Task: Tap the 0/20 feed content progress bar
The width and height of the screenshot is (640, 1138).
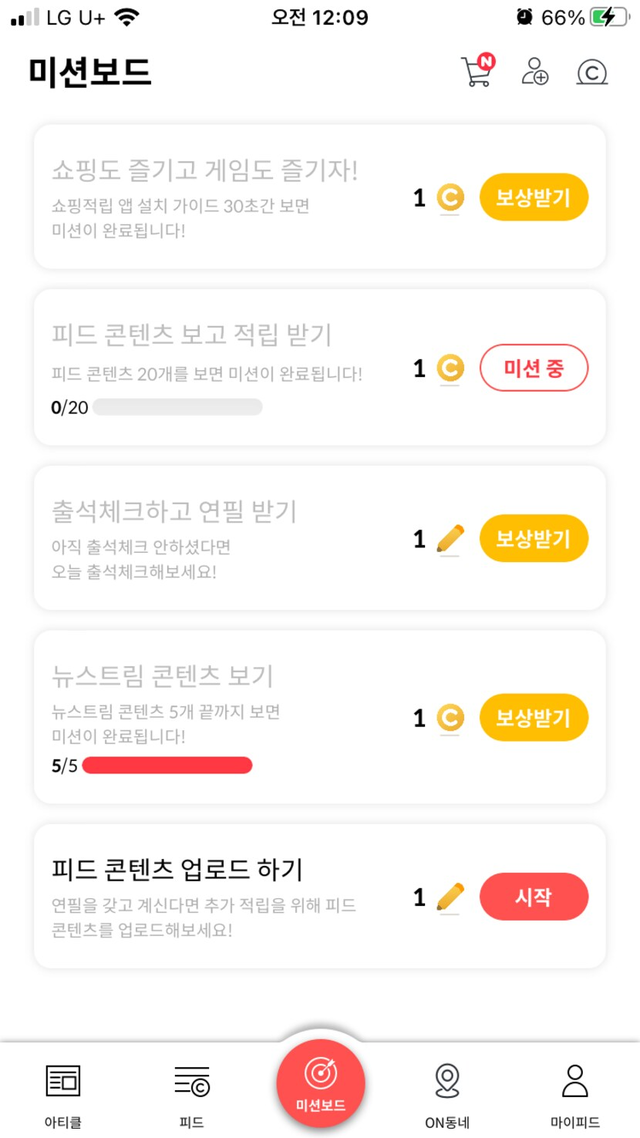Action: (x=177, y=407)
